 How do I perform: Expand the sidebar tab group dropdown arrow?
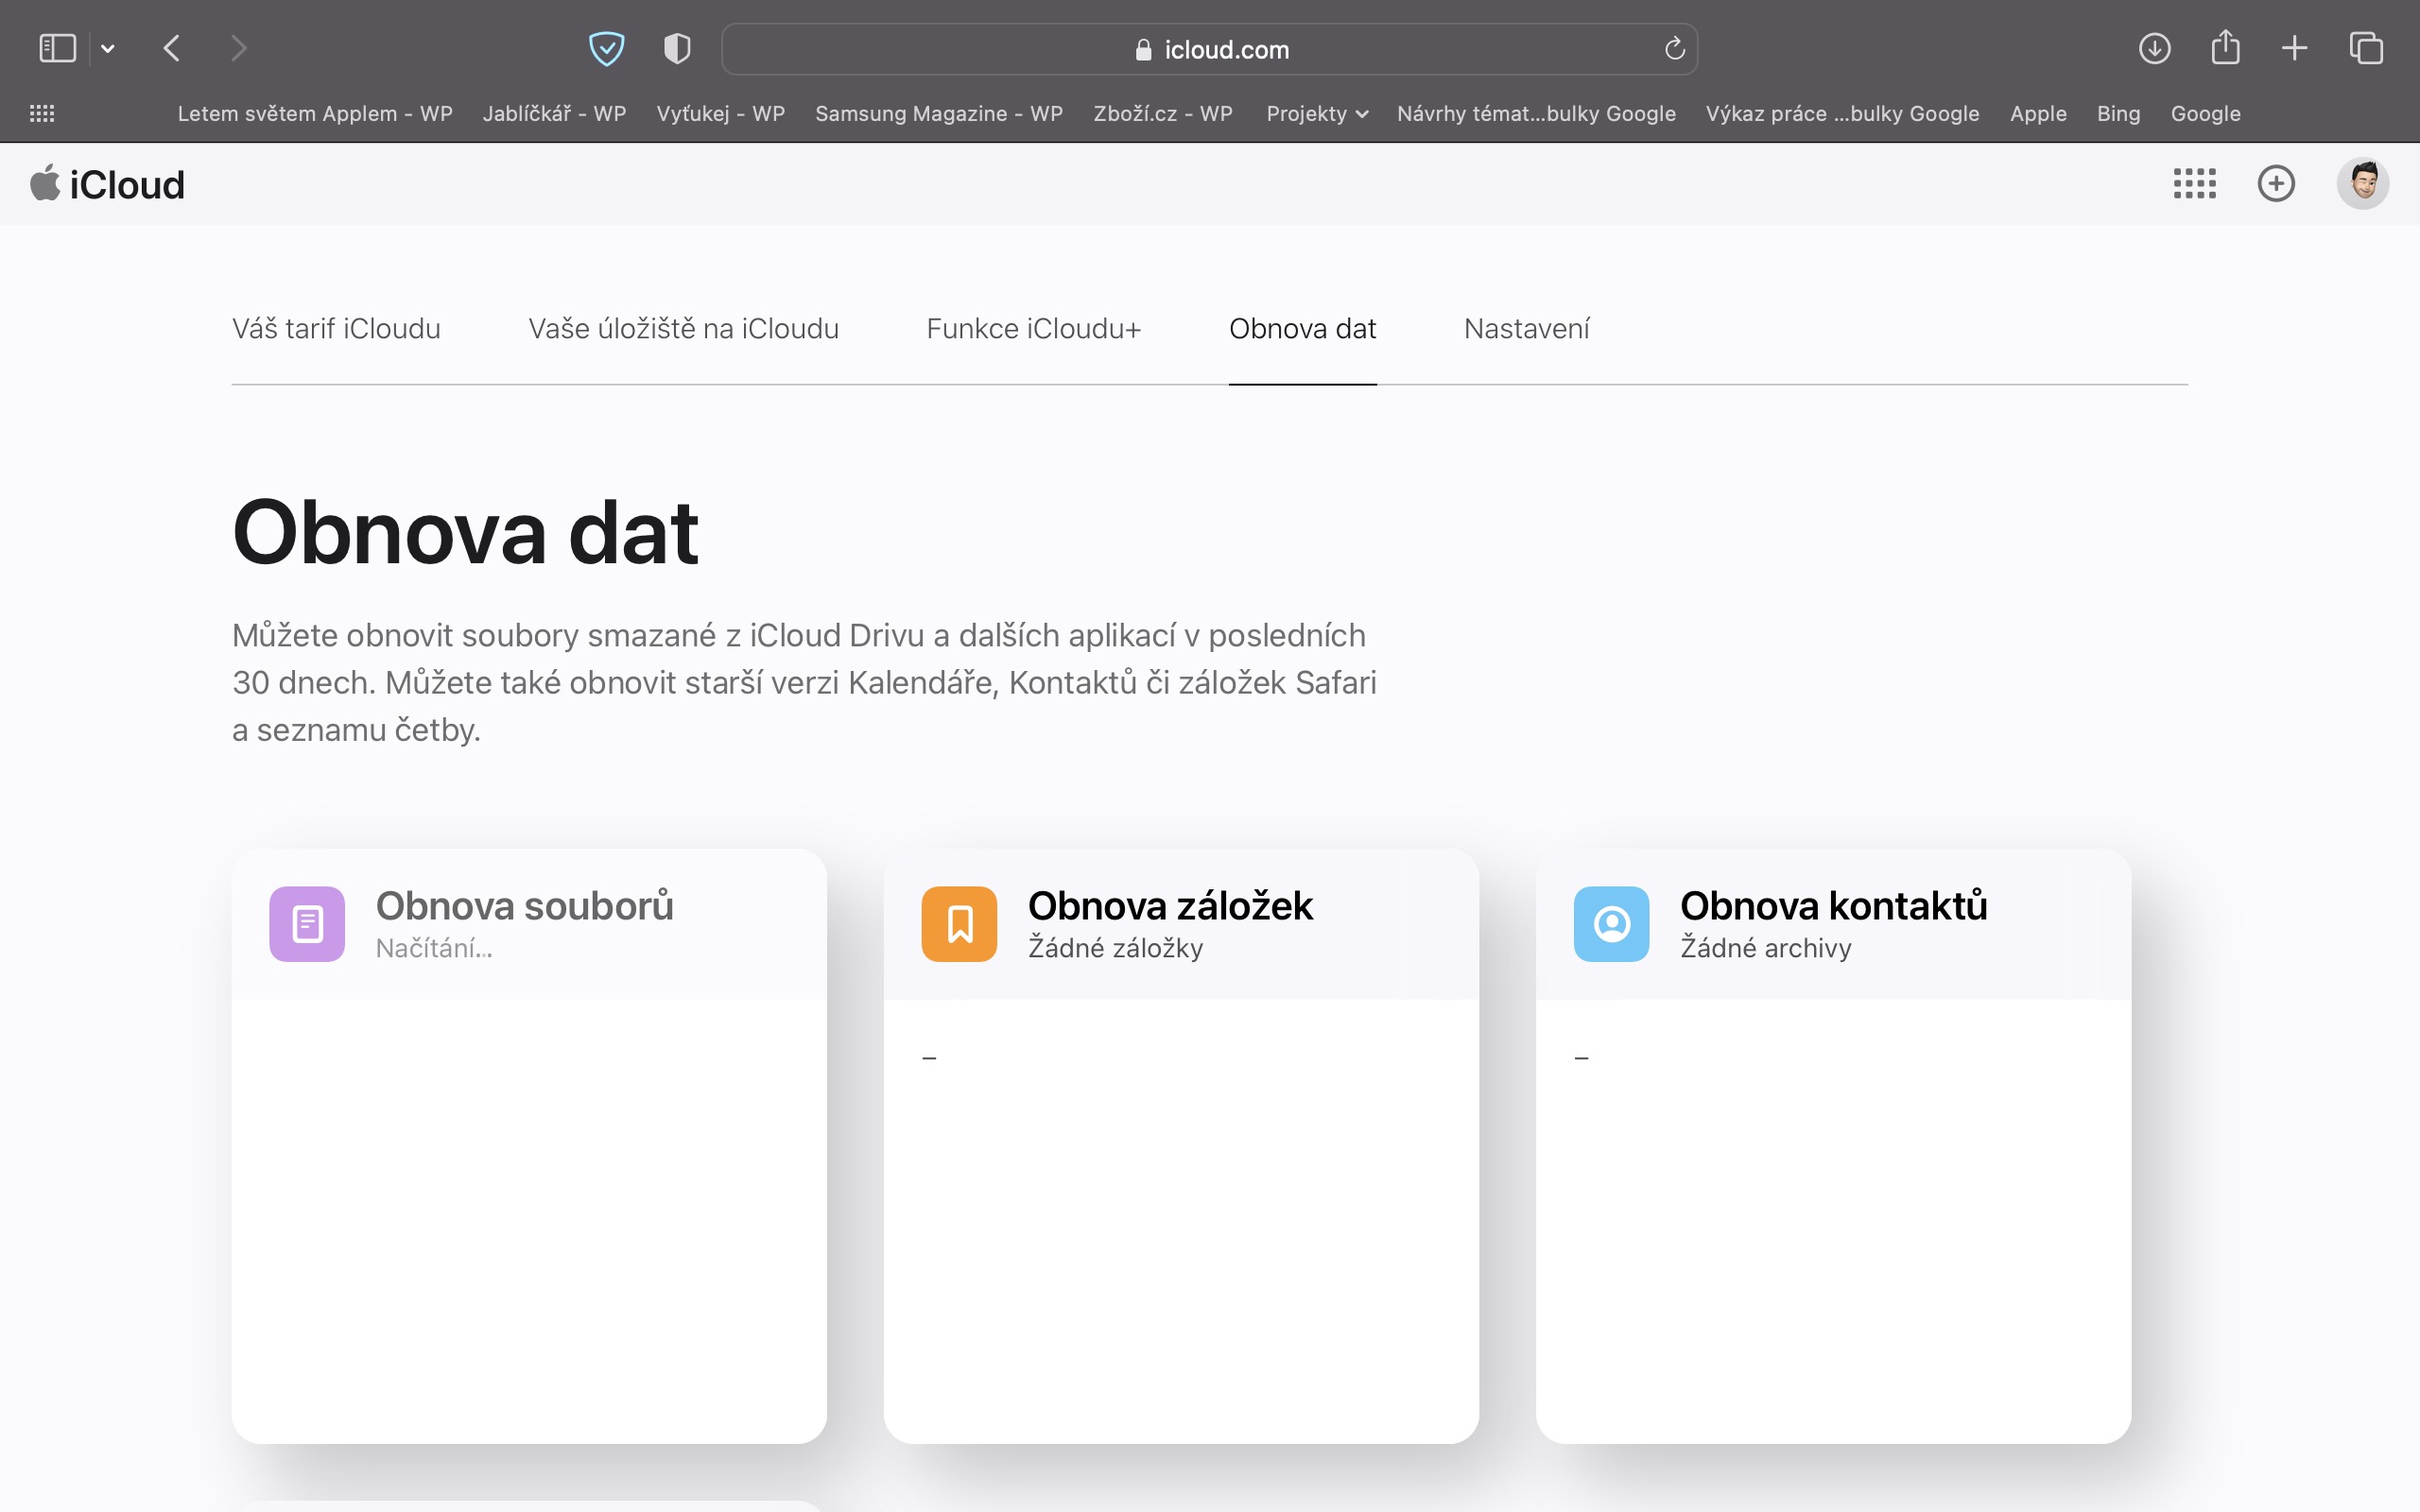[x=108, y=48]
